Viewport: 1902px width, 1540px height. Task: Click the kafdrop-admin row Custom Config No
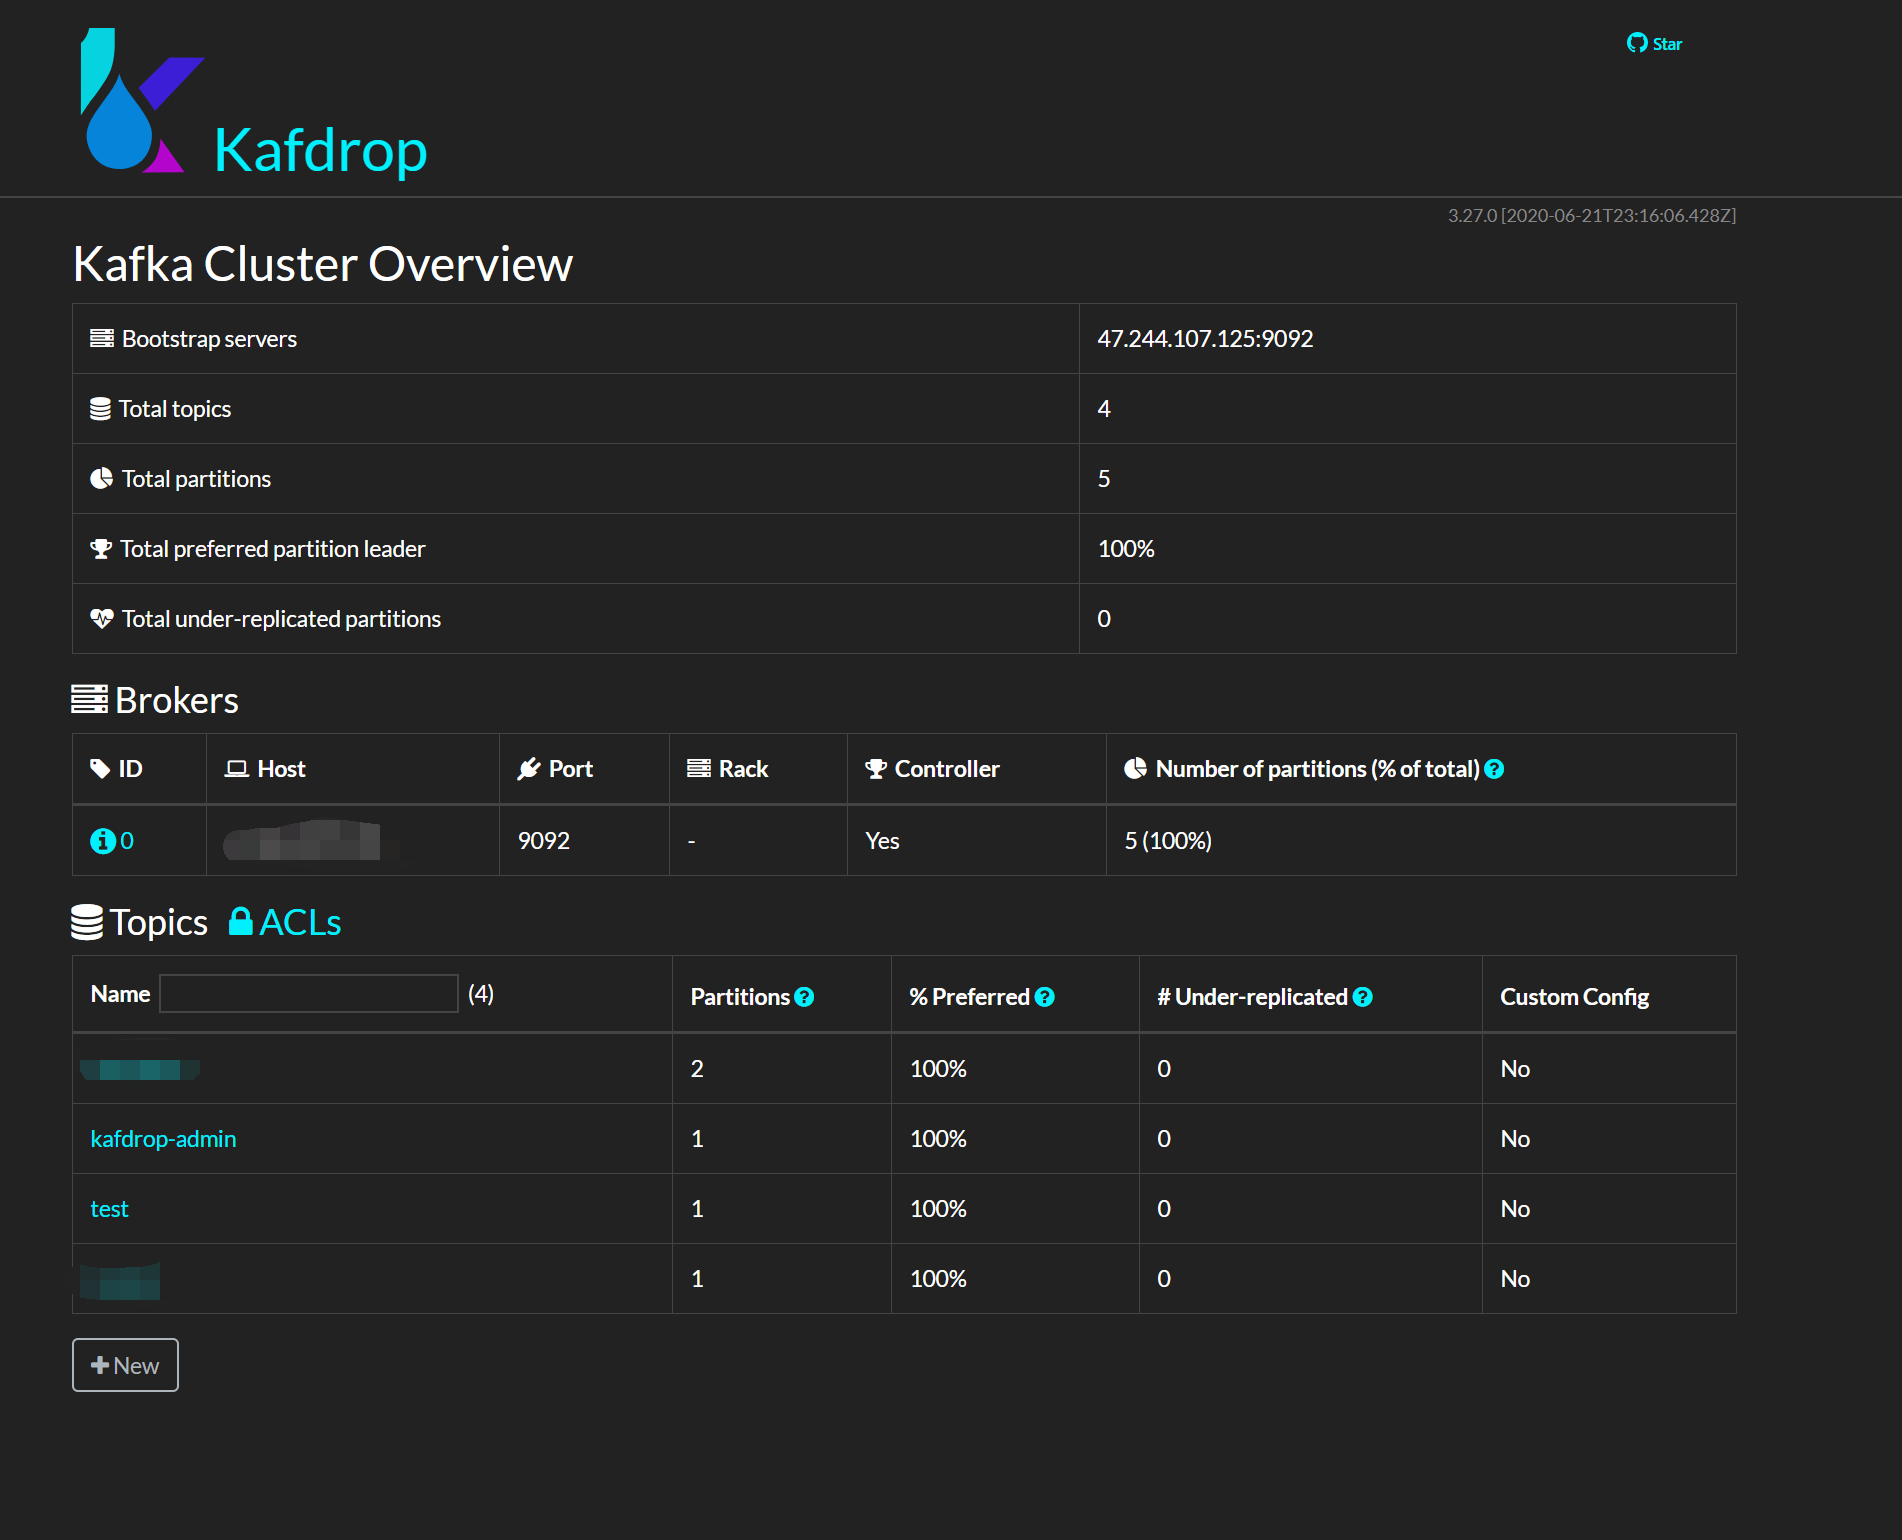[1515, 1139]
